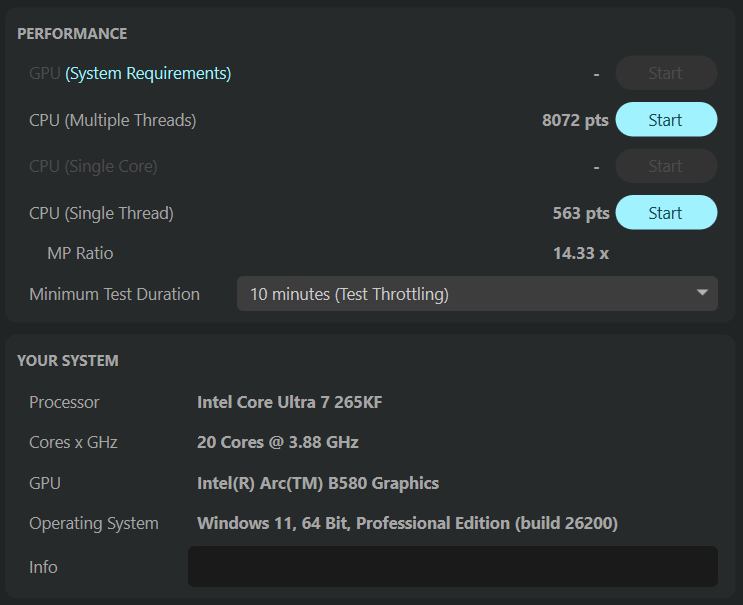Click the Info label

(43, 567)
